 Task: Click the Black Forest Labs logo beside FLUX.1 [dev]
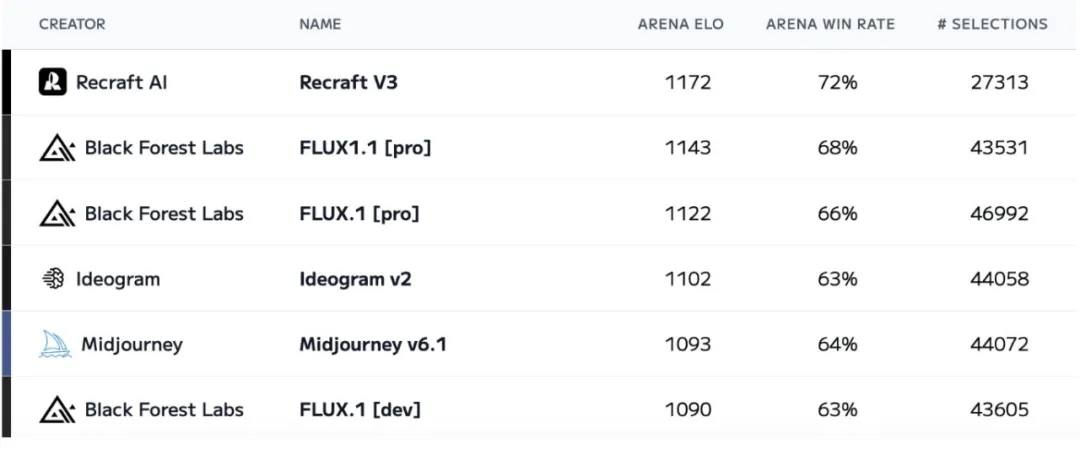57,409
